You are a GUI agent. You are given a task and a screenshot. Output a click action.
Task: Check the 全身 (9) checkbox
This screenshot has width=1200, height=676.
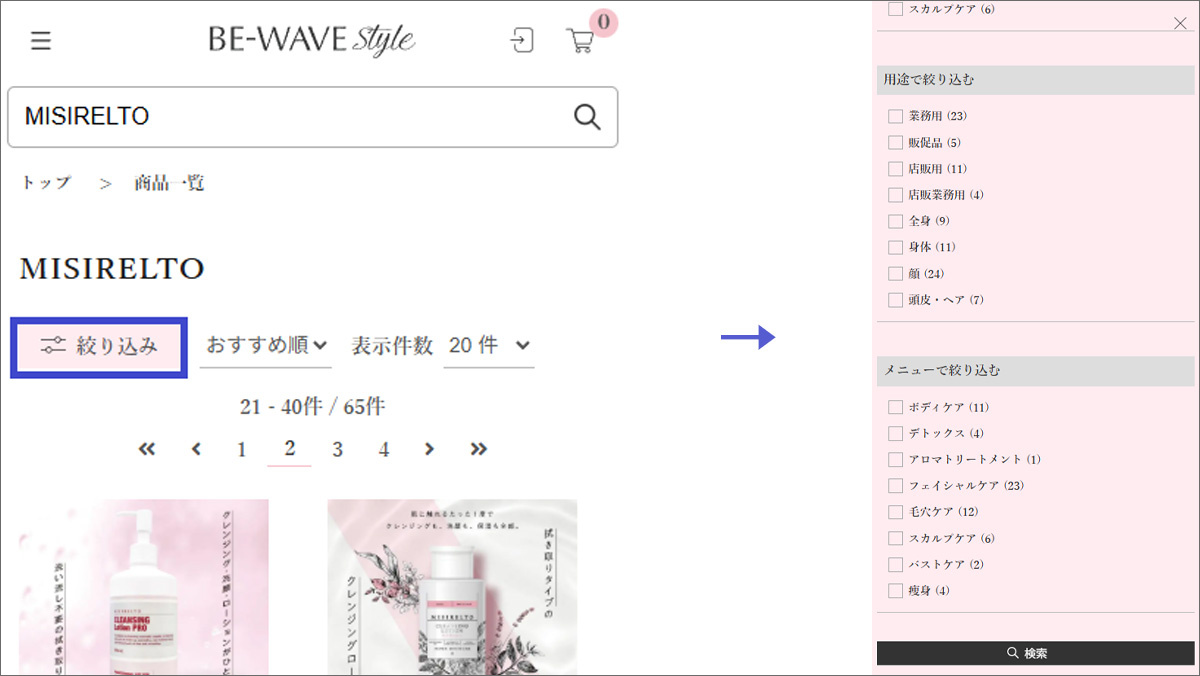click(895, 220)
